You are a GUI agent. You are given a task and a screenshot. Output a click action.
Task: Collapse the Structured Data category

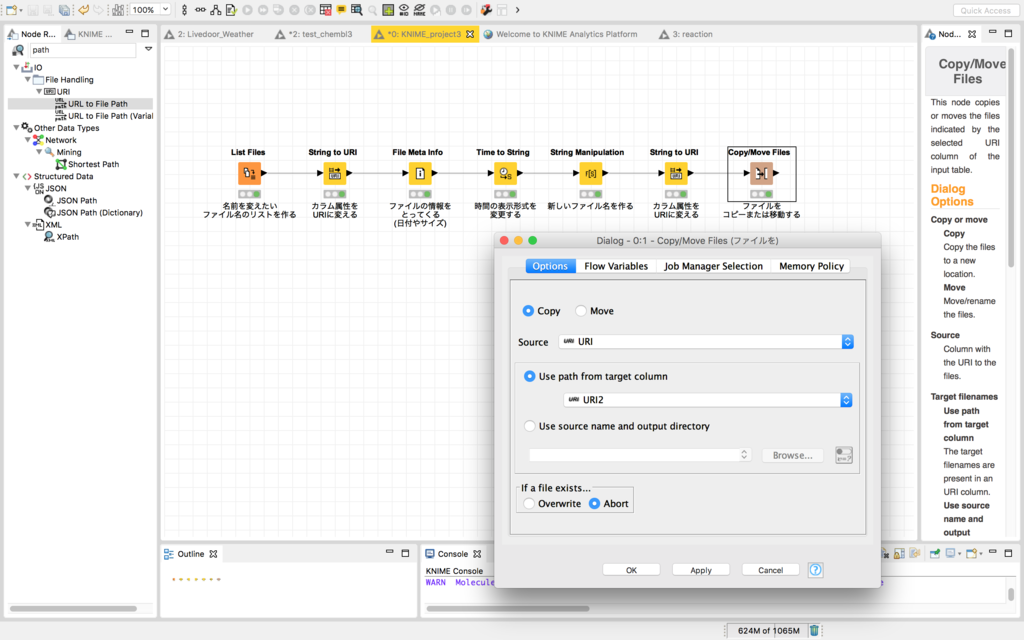click(x=16, y=176)
